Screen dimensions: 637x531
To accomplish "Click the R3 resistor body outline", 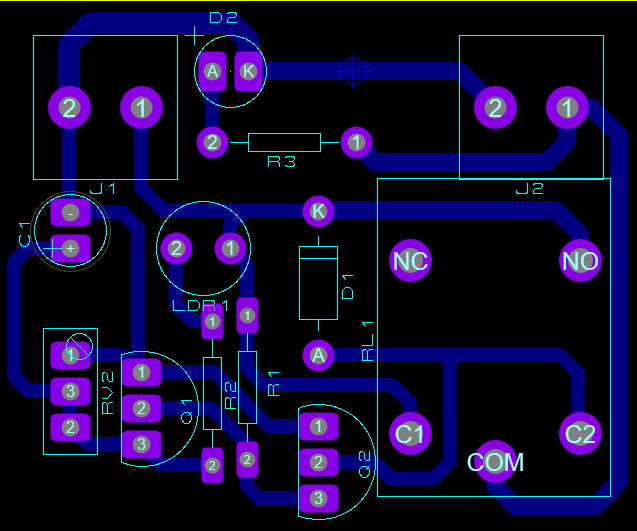I will click(284, 143).
